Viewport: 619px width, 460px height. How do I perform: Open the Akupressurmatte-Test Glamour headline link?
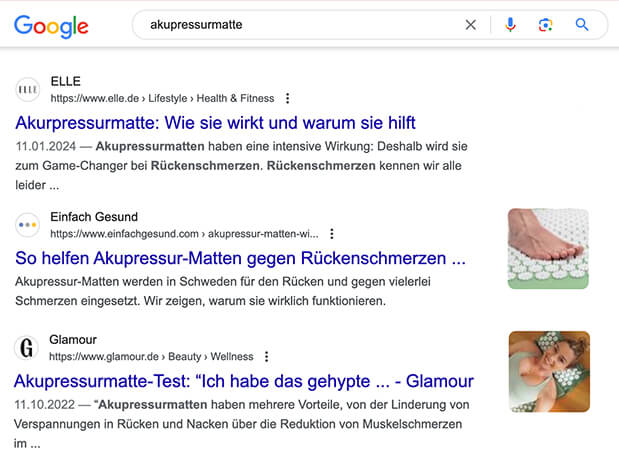[x=244, y=381]
